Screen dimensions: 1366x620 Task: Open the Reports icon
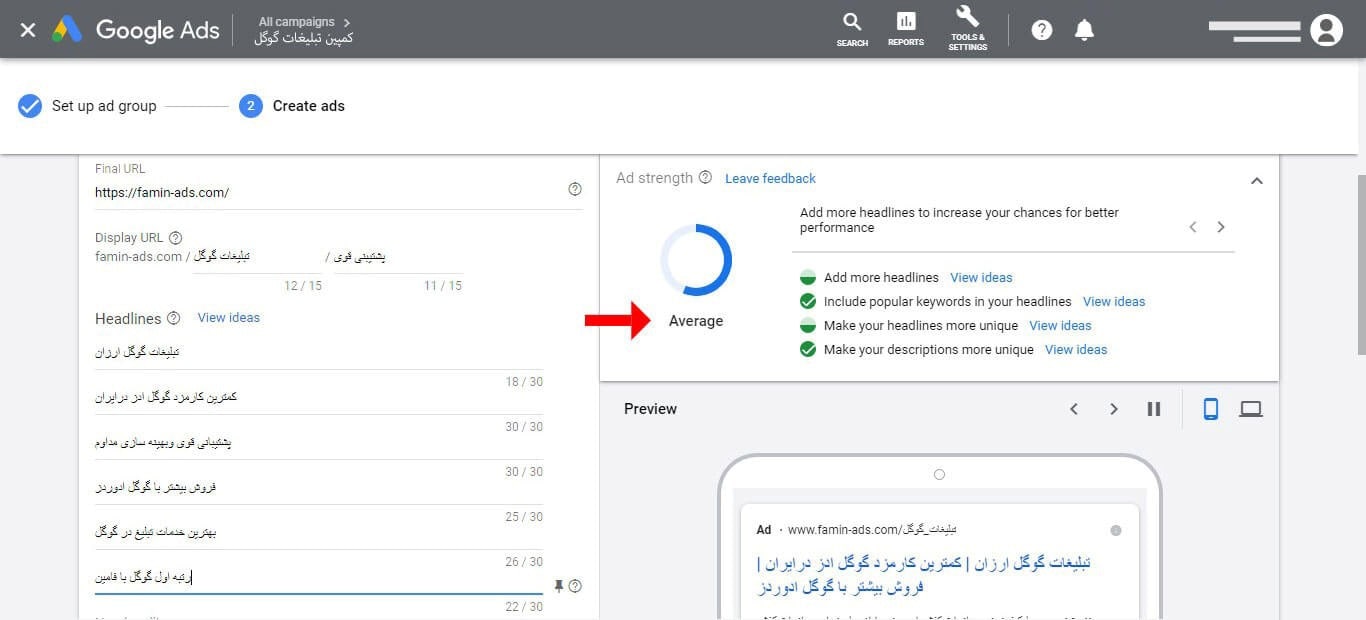[x=906, y=29]
